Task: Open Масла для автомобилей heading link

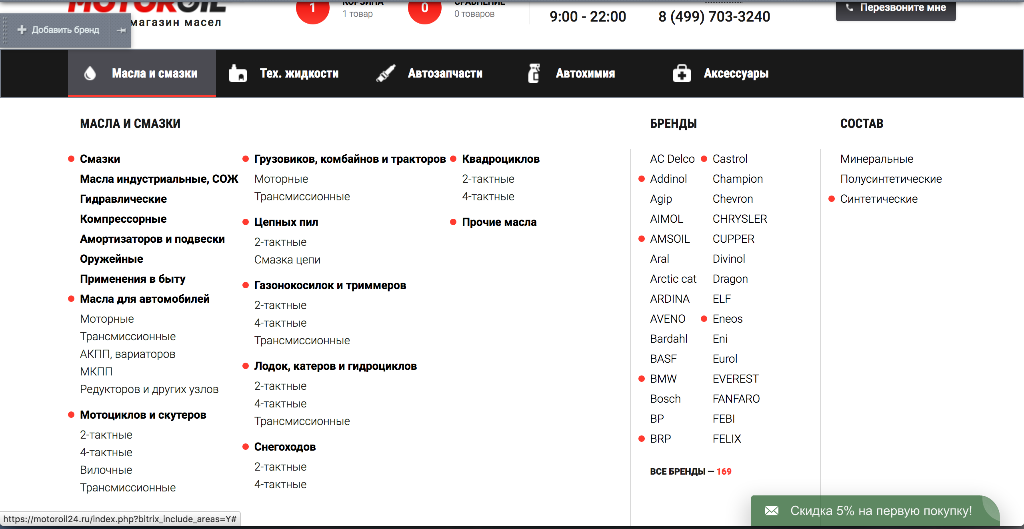Action: click(x=145, y=299)
